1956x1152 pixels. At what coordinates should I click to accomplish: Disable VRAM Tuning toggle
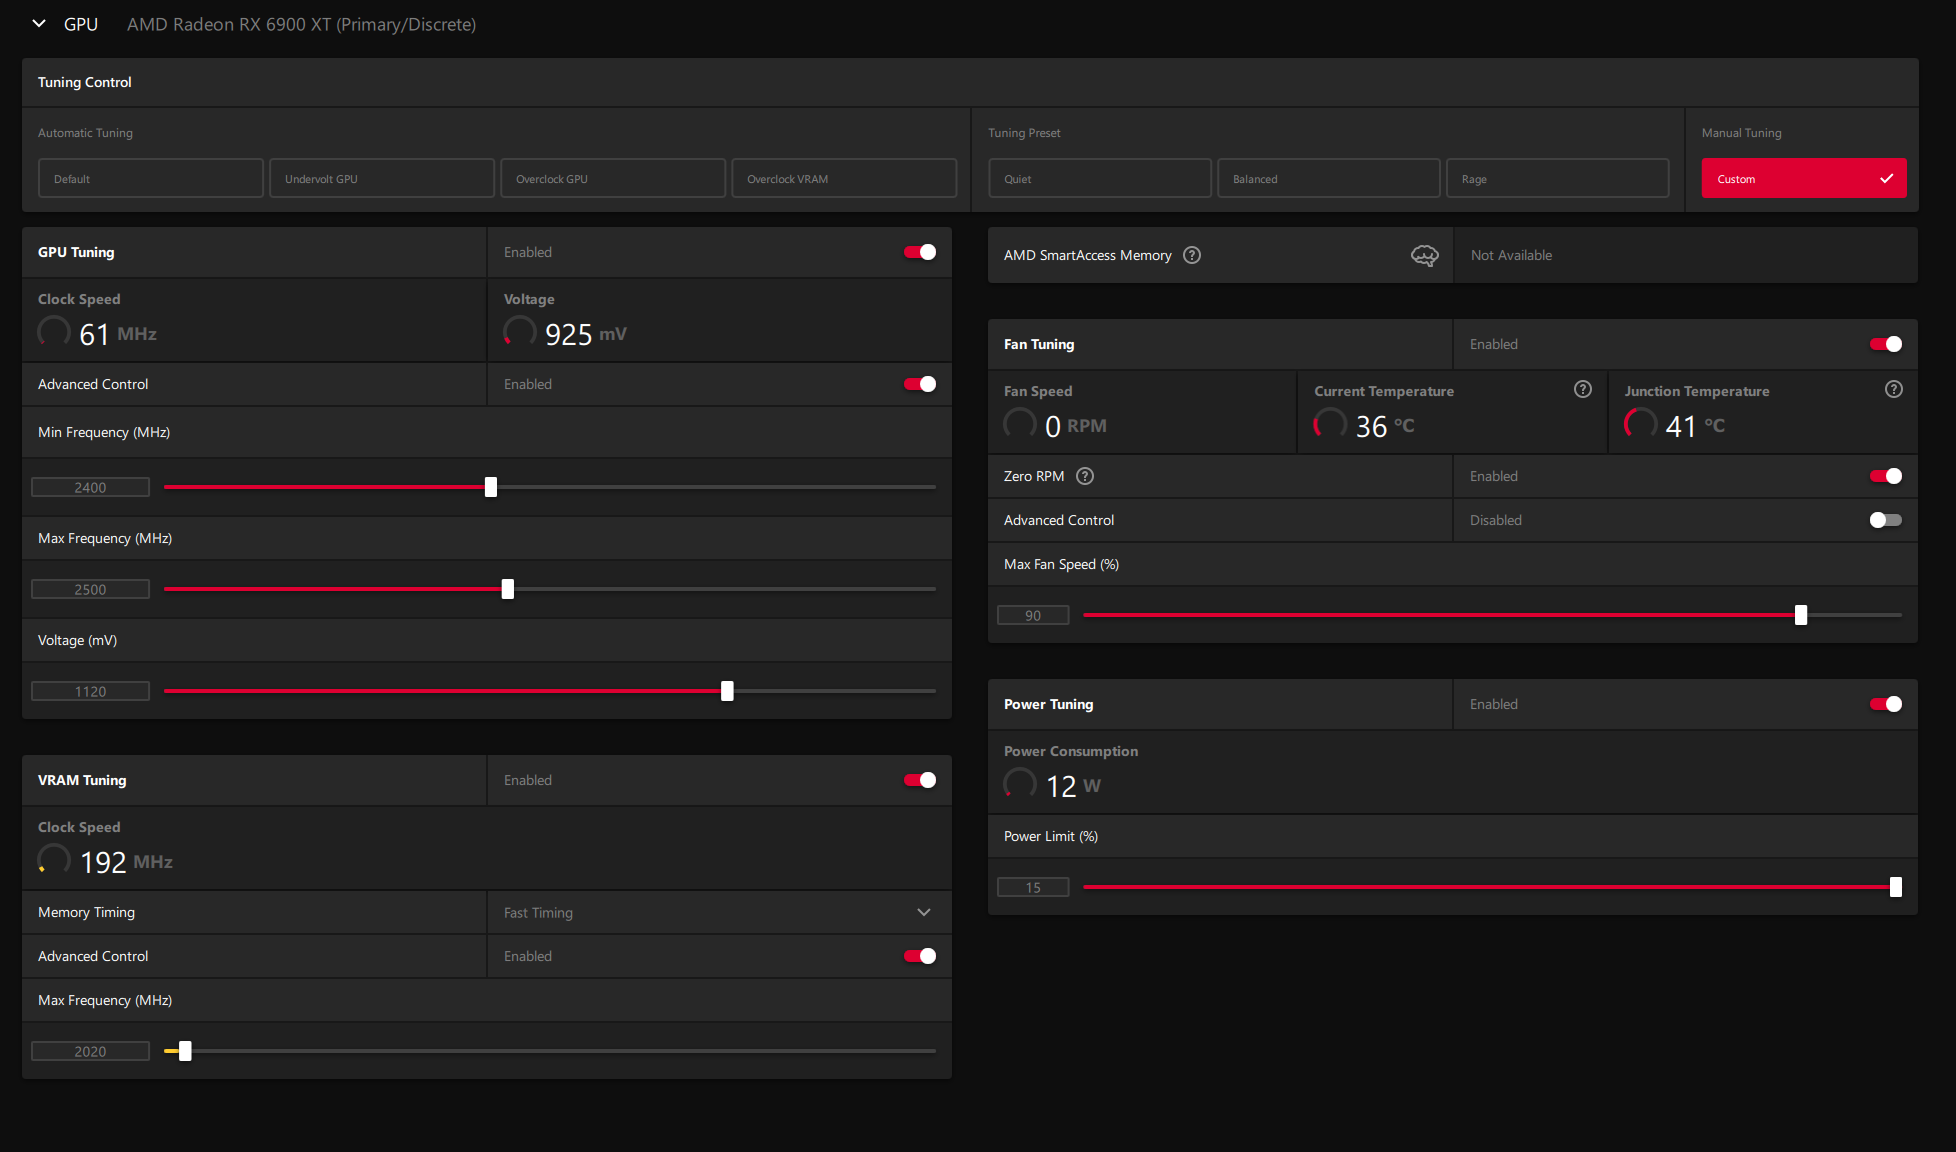pos(920,780)
